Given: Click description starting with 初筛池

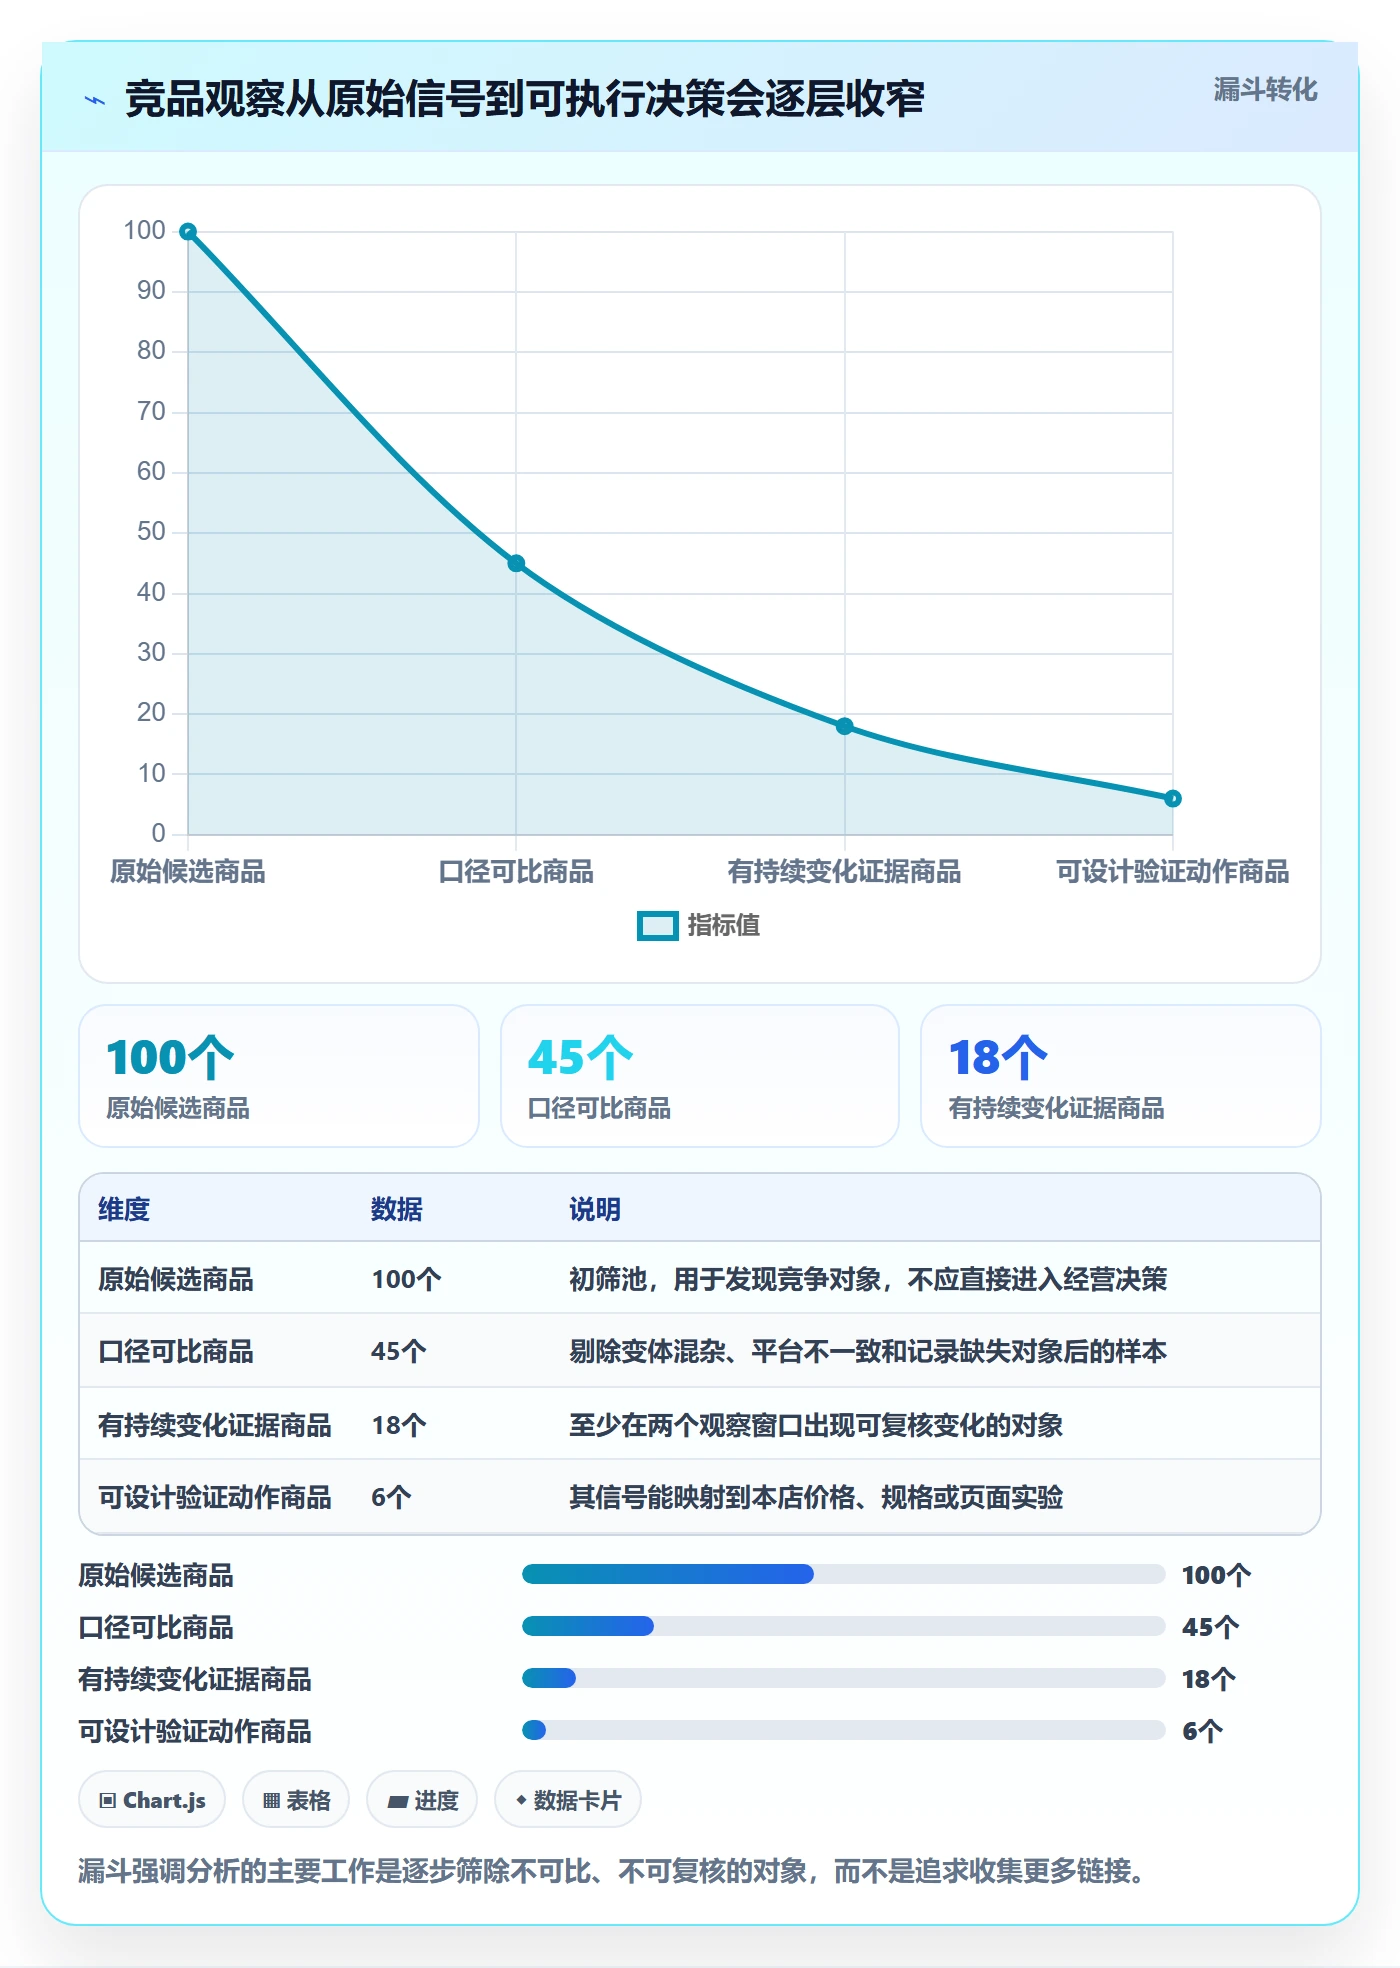Looking at the screenshot, I should 868,1280.
